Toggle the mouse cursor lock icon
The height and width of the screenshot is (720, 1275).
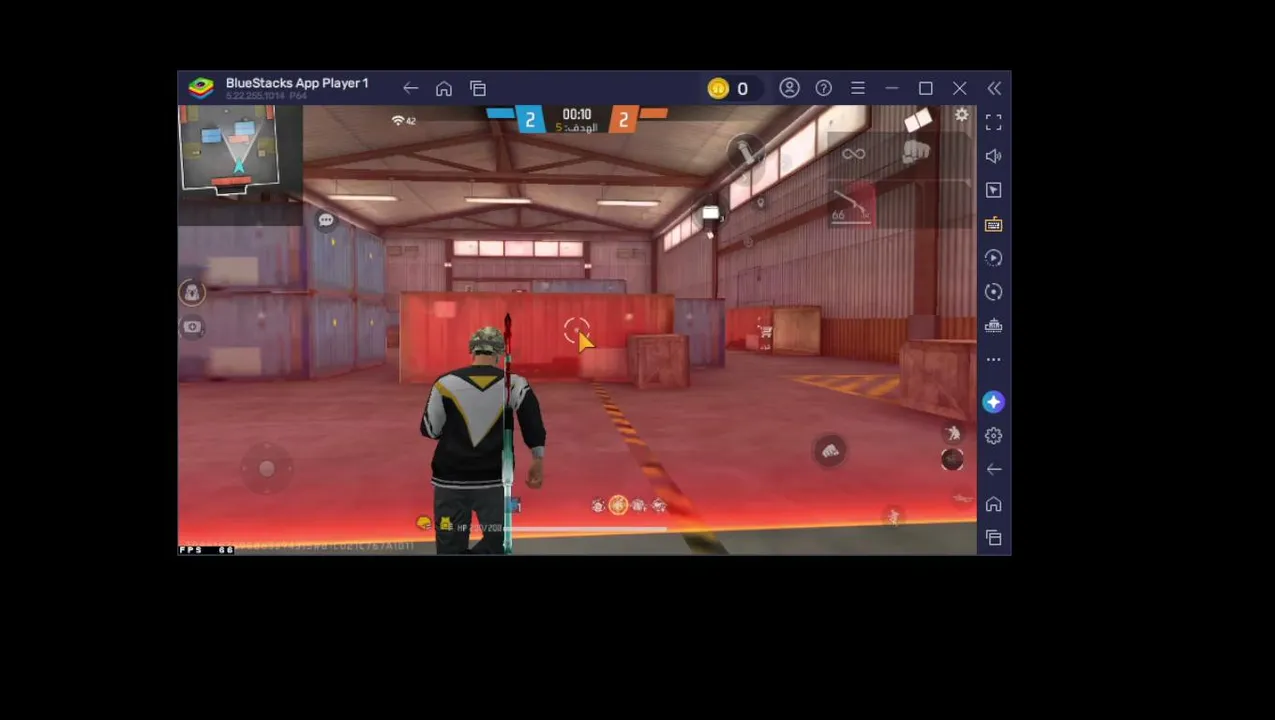[x=993, y=190]
